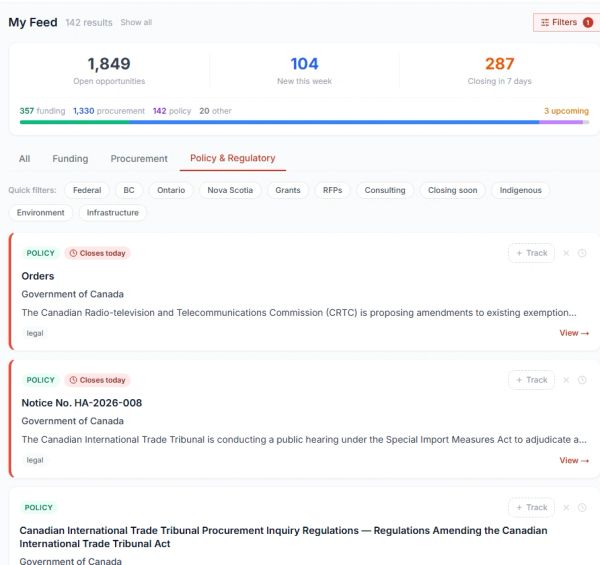Toggle the Federal quick filter
This screenshot has width=600, height=565.
point(87,190)
